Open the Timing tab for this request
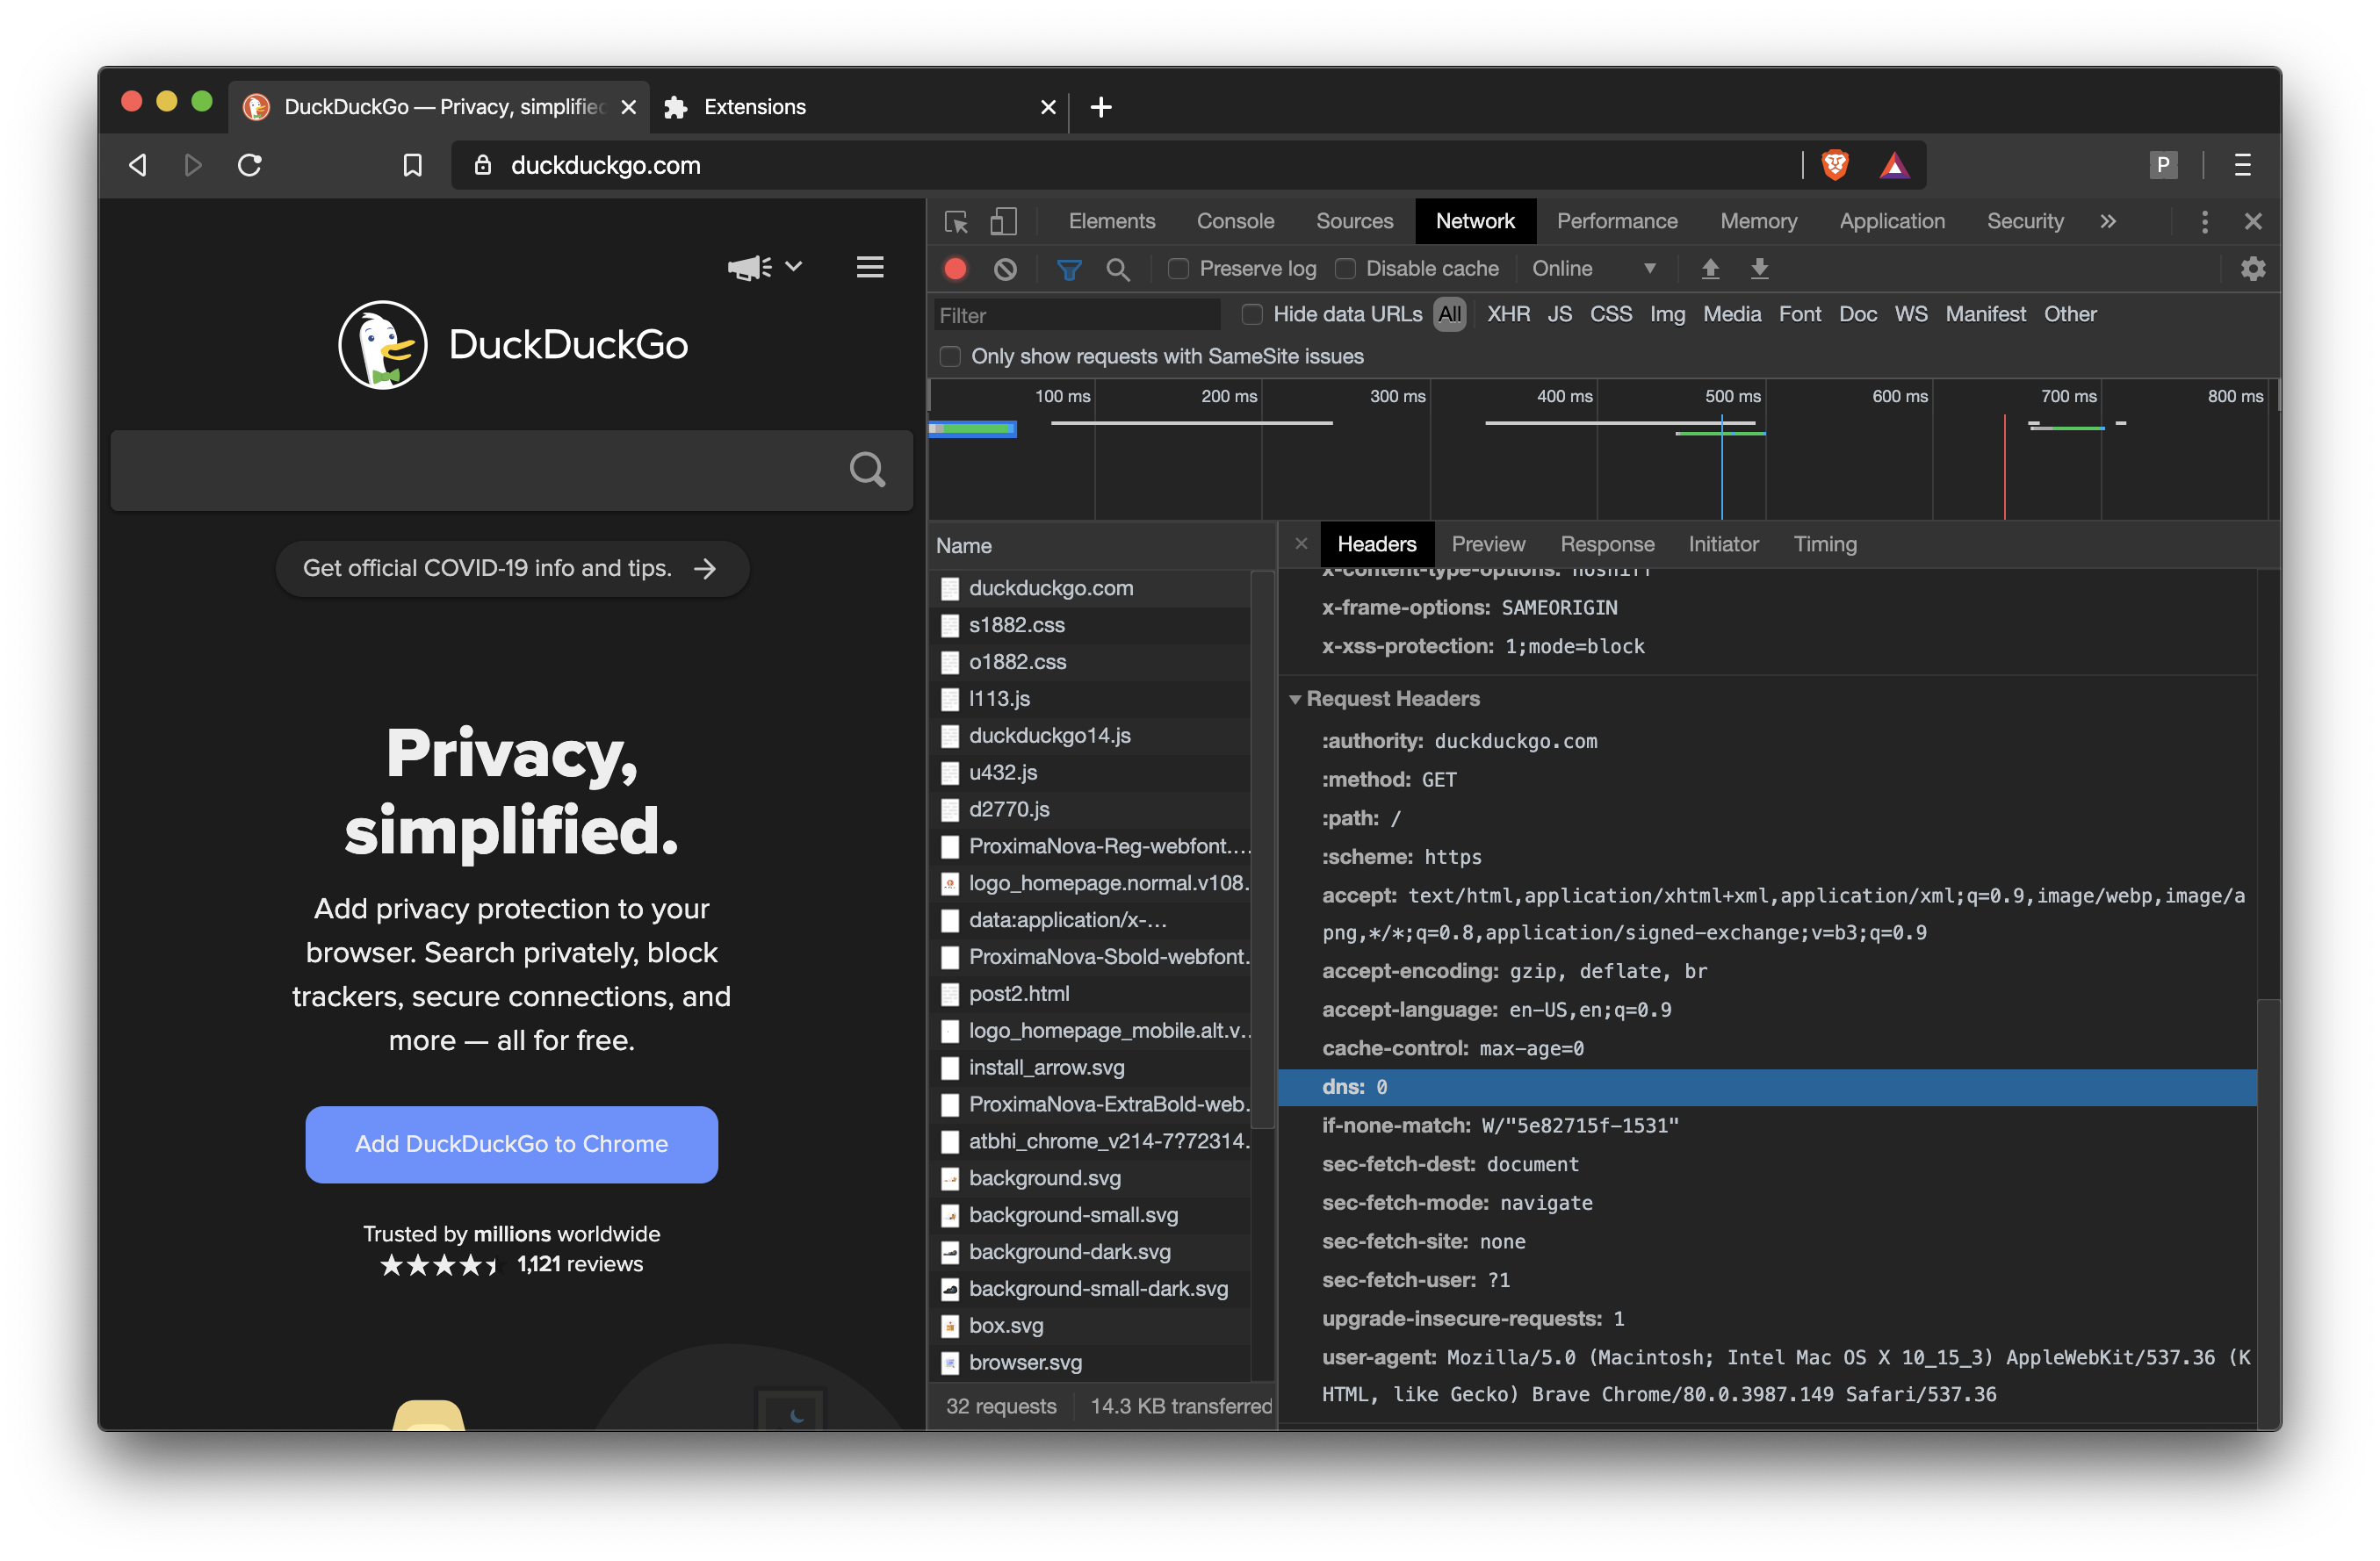 (1824, 544)
